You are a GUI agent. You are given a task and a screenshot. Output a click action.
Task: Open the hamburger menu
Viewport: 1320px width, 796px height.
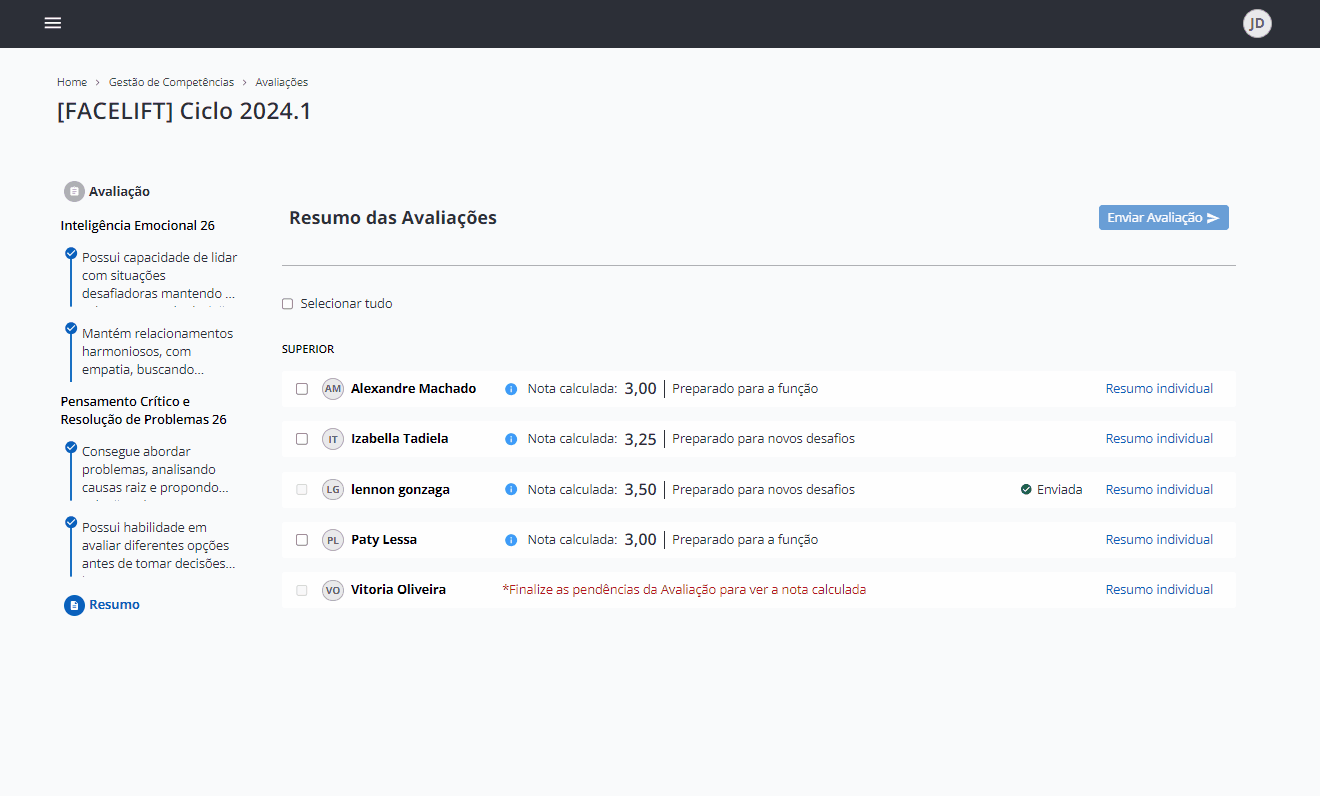[53, 23]
